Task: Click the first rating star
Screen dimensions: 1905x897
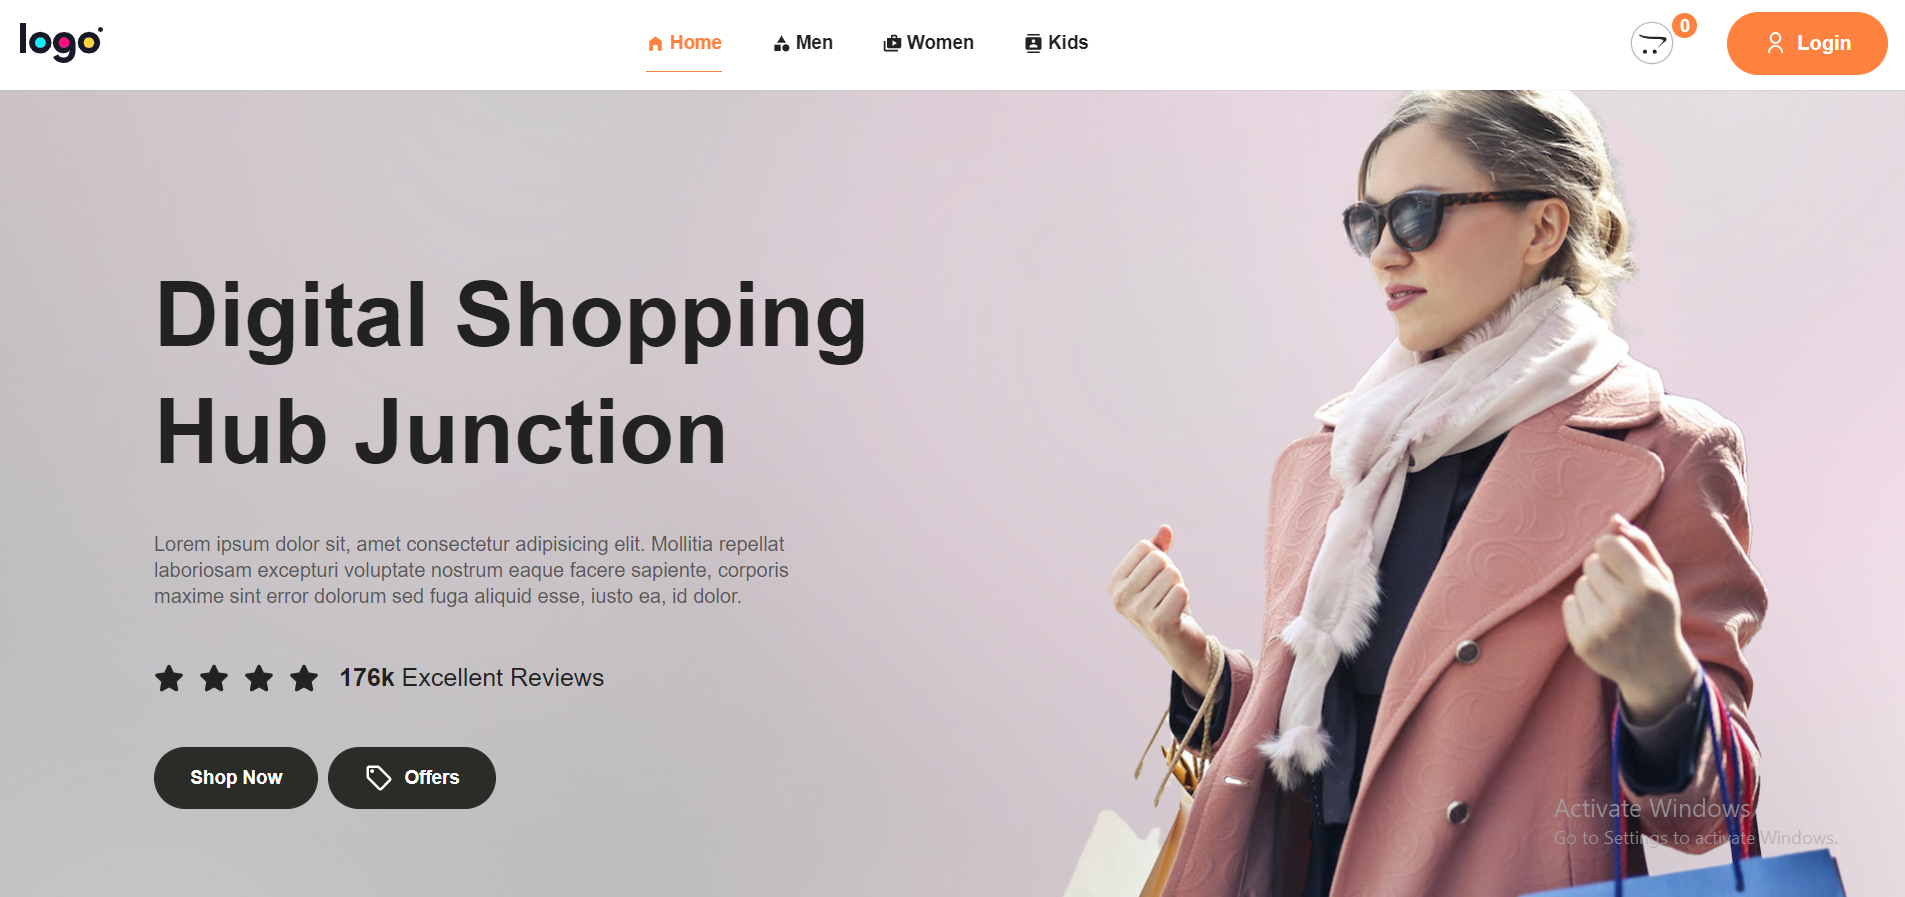Action: click(x=169, y=678)
